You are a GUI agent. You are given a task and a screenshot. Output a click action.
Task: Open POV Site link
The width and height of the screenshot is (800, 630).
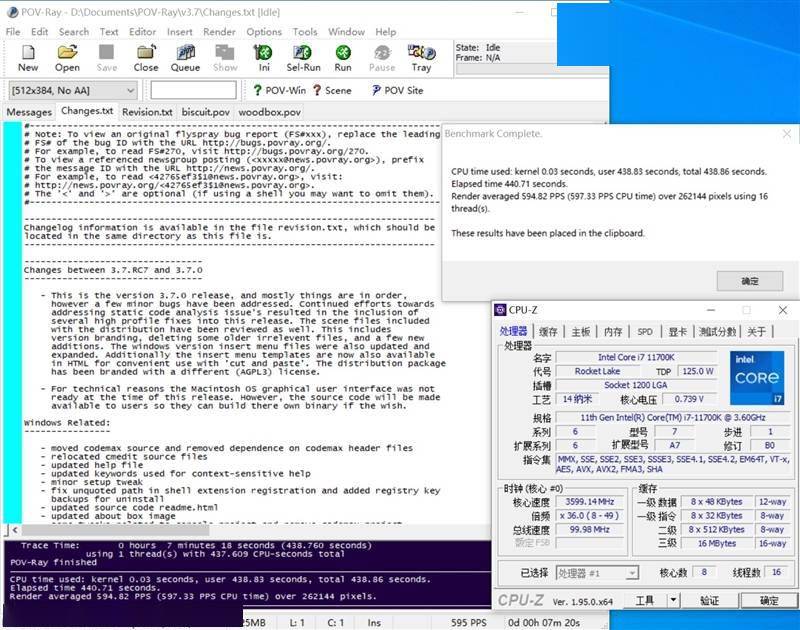pyautogui.click(x=397, y=90)
